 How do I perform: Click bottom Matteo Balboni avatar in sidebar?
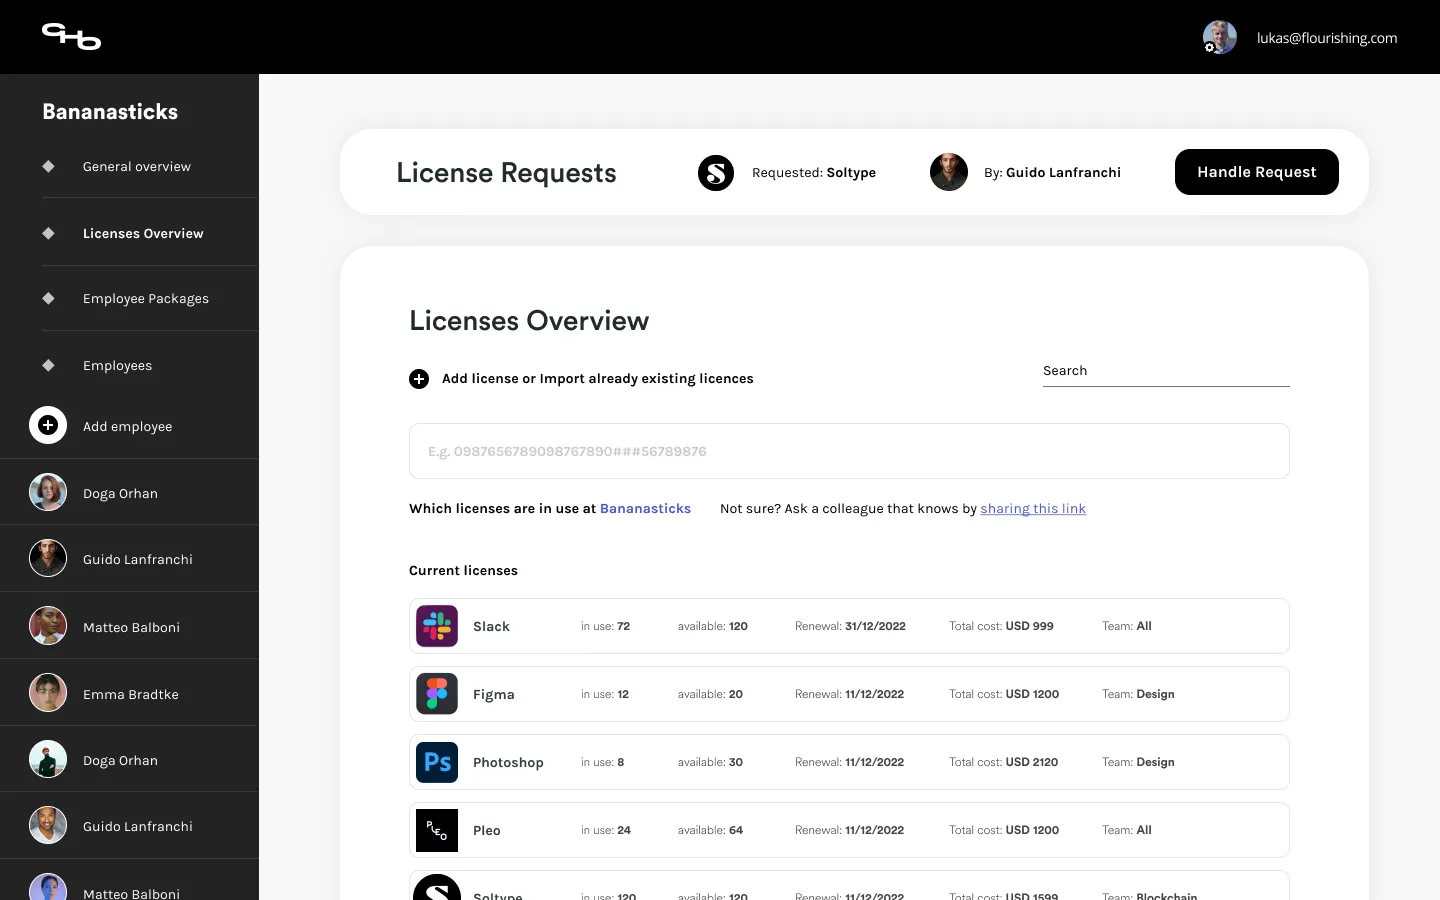48,887
